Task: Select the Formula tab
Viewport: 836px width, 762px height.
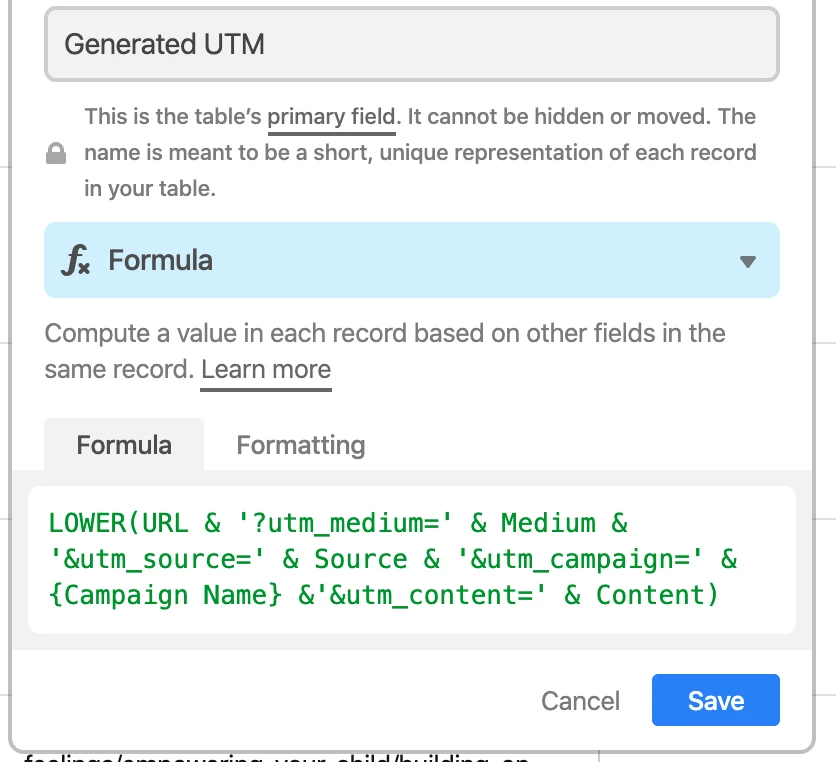Action: click(124, 445)
